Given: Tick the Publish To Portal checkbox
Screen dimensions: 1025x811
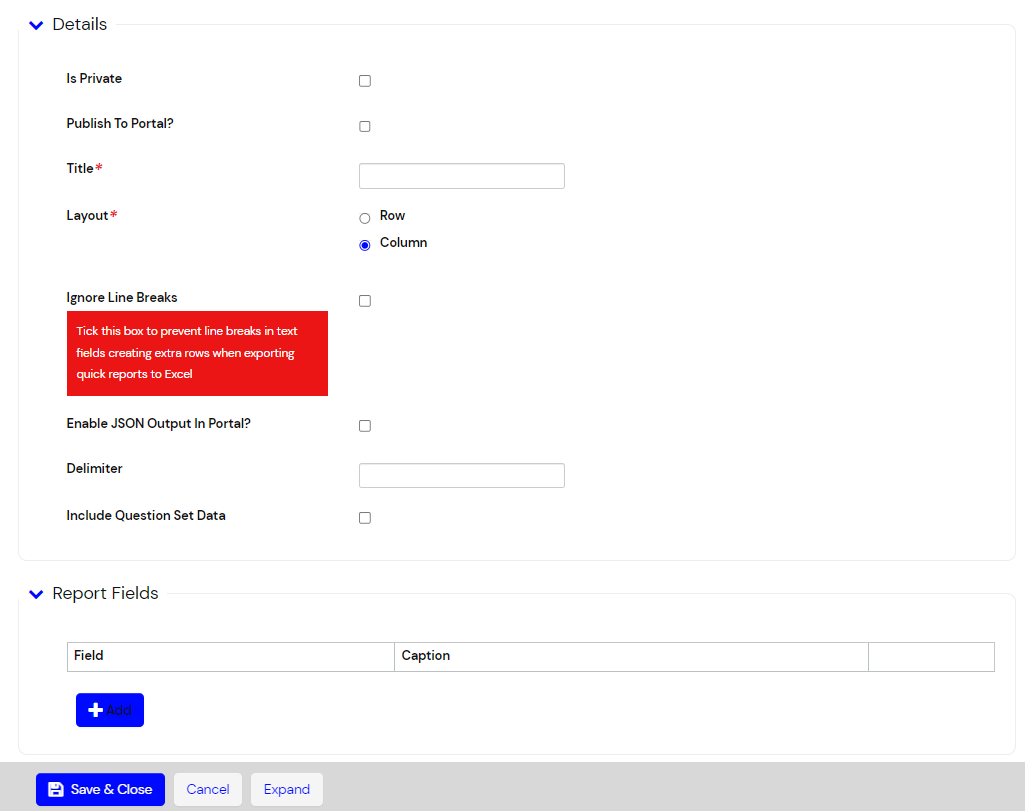Looking at the screenshot, I should [x=364, y=126].
